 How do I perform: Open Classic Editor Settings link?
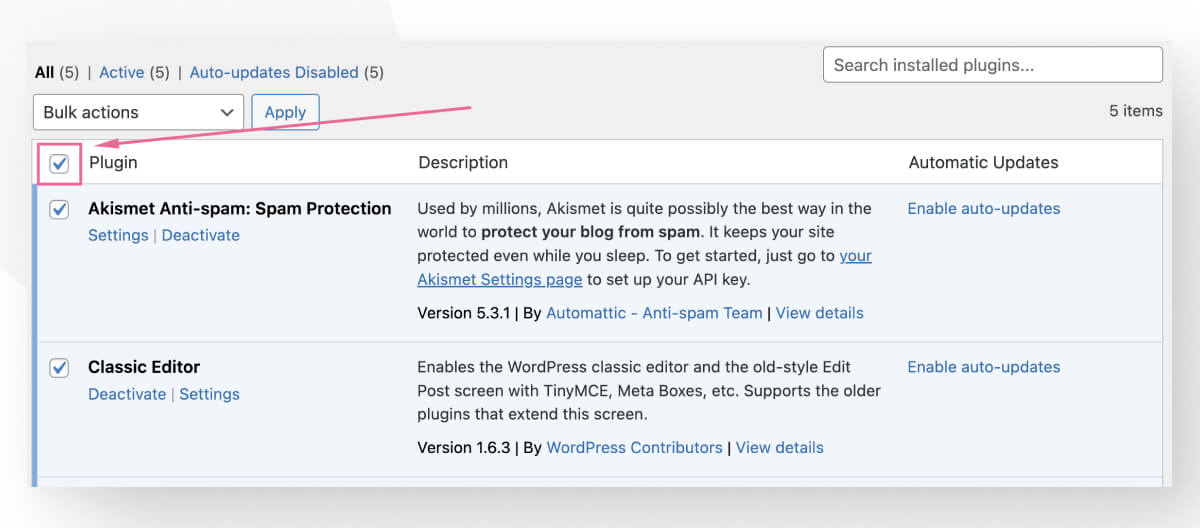point(210,394)
